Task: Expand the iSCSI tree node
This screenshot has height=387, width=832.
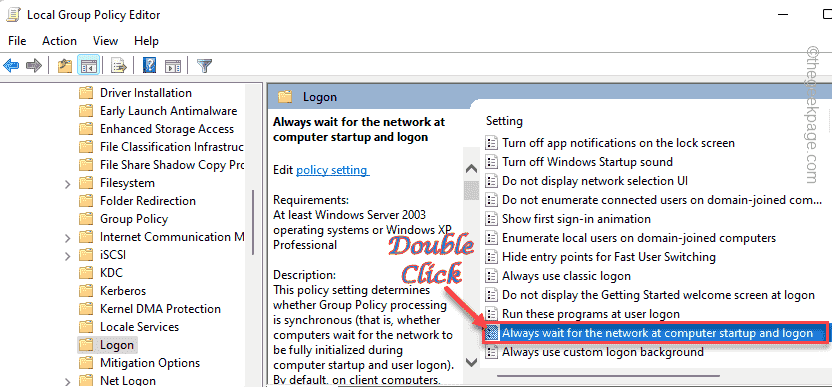Action: pos(67,256)
